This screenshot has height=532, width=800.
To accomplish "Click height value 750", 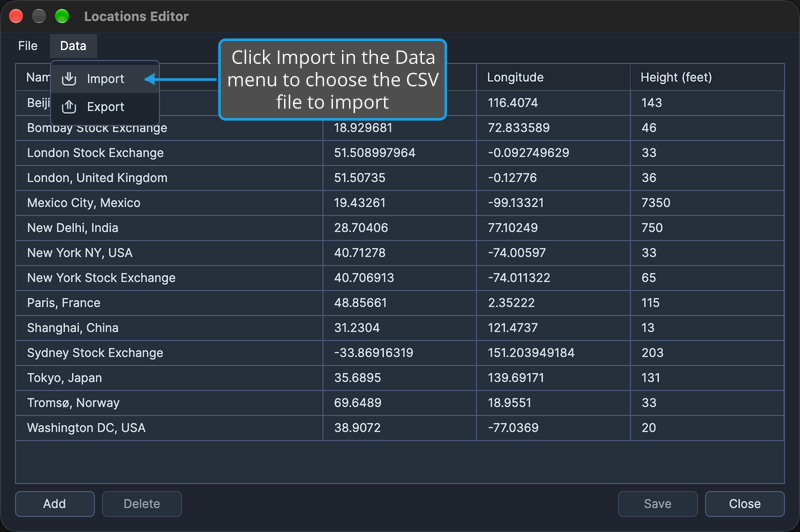I will pos(652,228).
